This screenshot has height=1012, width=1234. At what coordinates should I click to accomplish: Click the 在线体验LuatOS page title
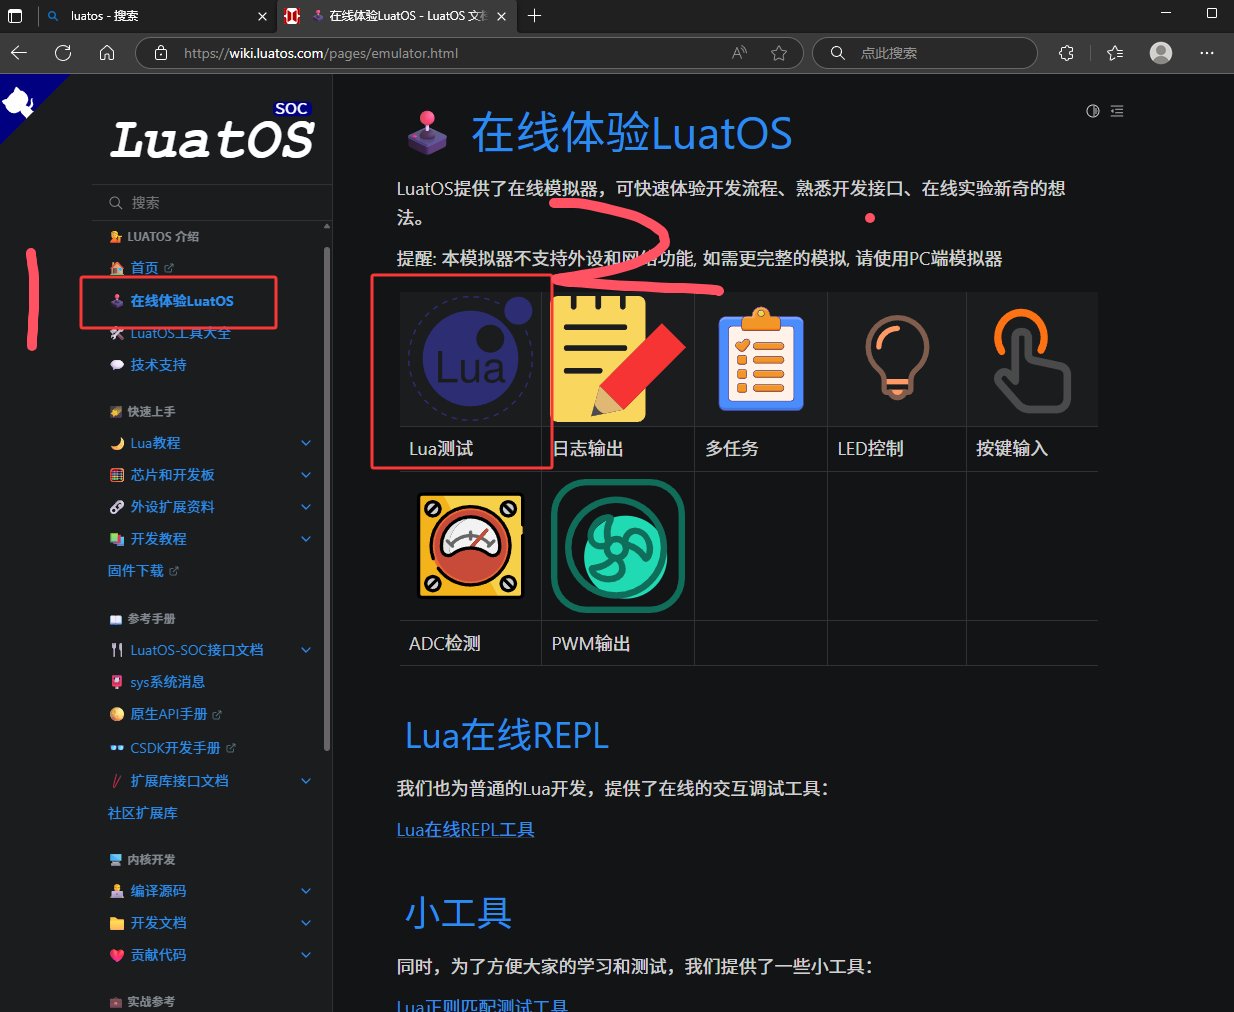(x=632, y=133)
